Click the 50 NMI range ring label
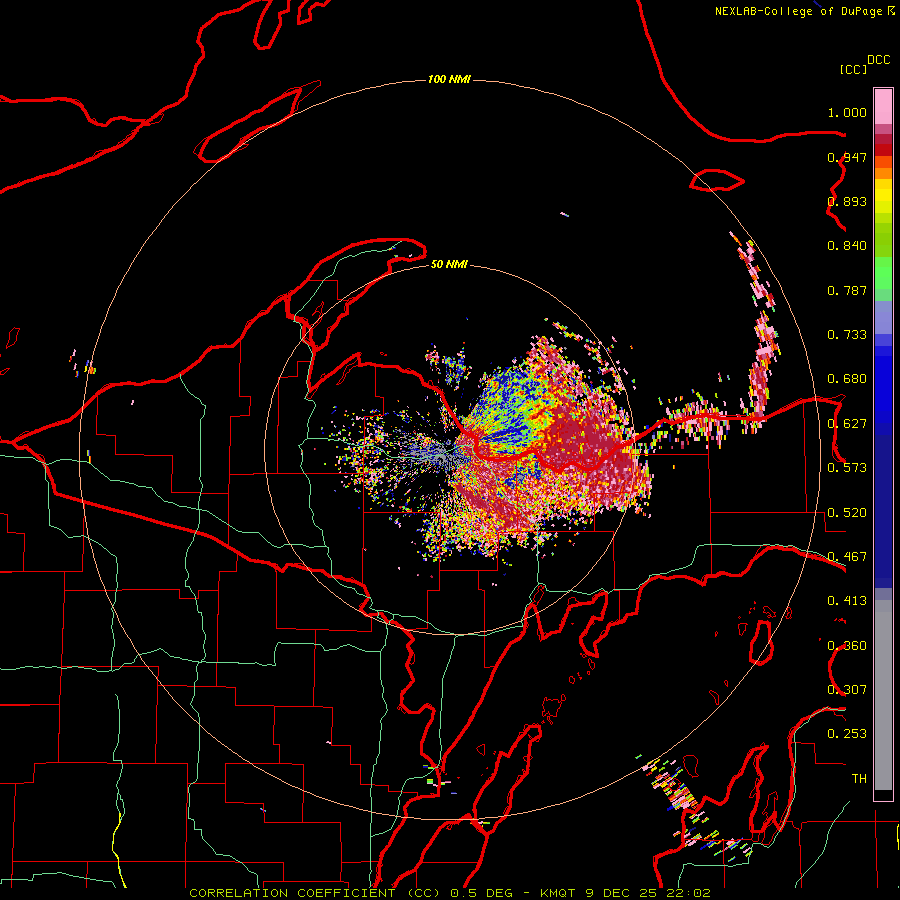 tap(449, 265)
